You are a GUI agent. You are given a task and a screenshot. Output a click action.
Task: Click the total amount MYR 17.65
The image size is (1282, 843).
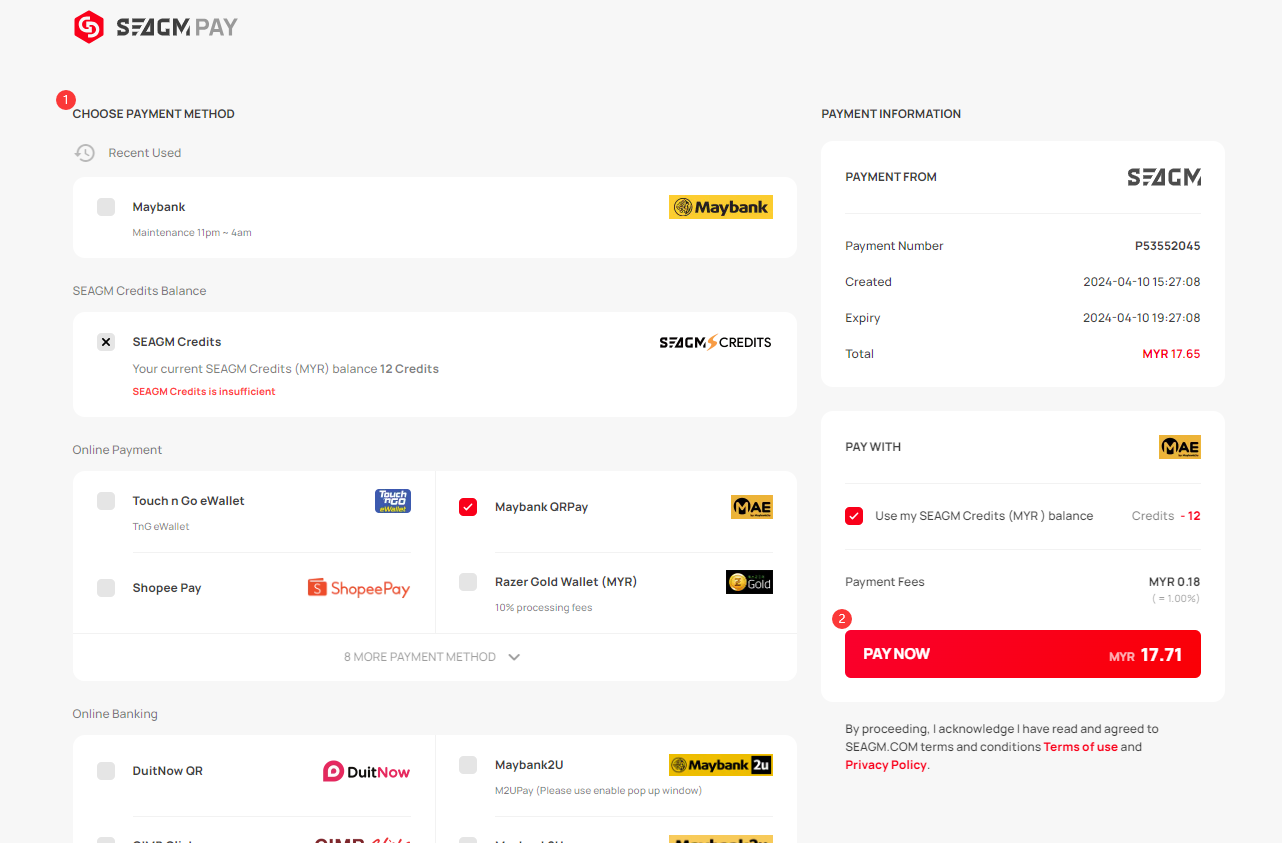[x=1171, y=354]
